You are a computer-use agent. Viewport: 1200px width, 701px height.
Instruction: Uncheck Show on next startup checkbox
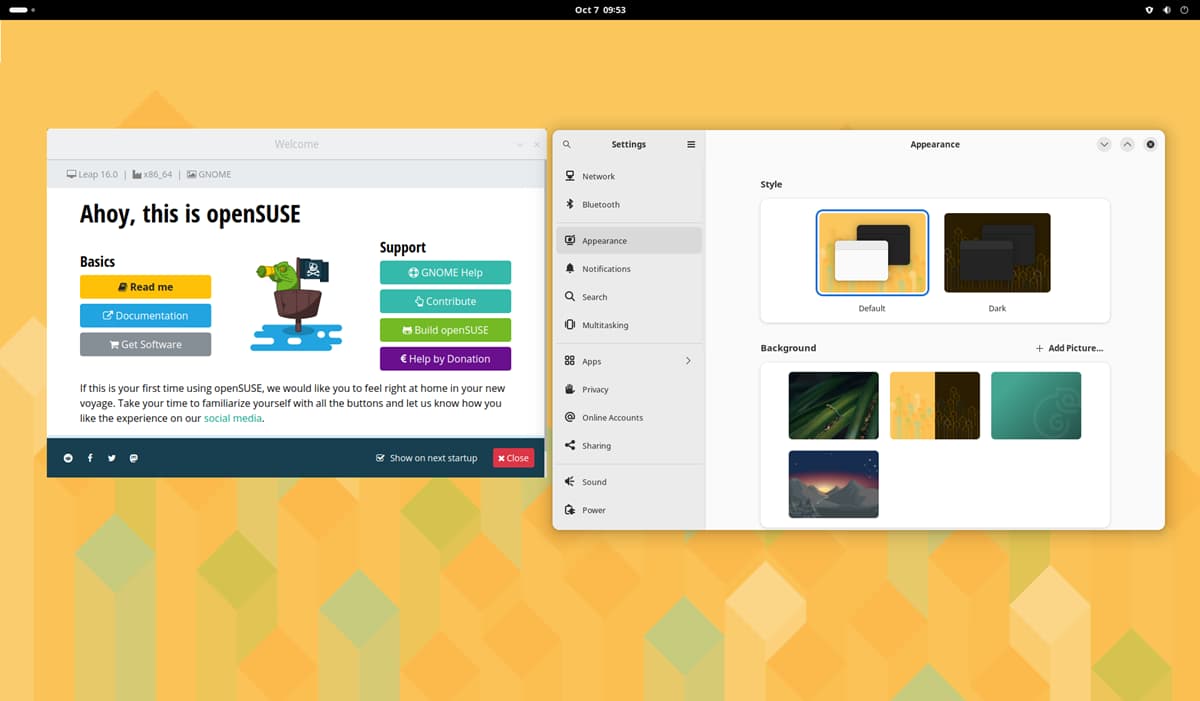click(x=380, y=458)
